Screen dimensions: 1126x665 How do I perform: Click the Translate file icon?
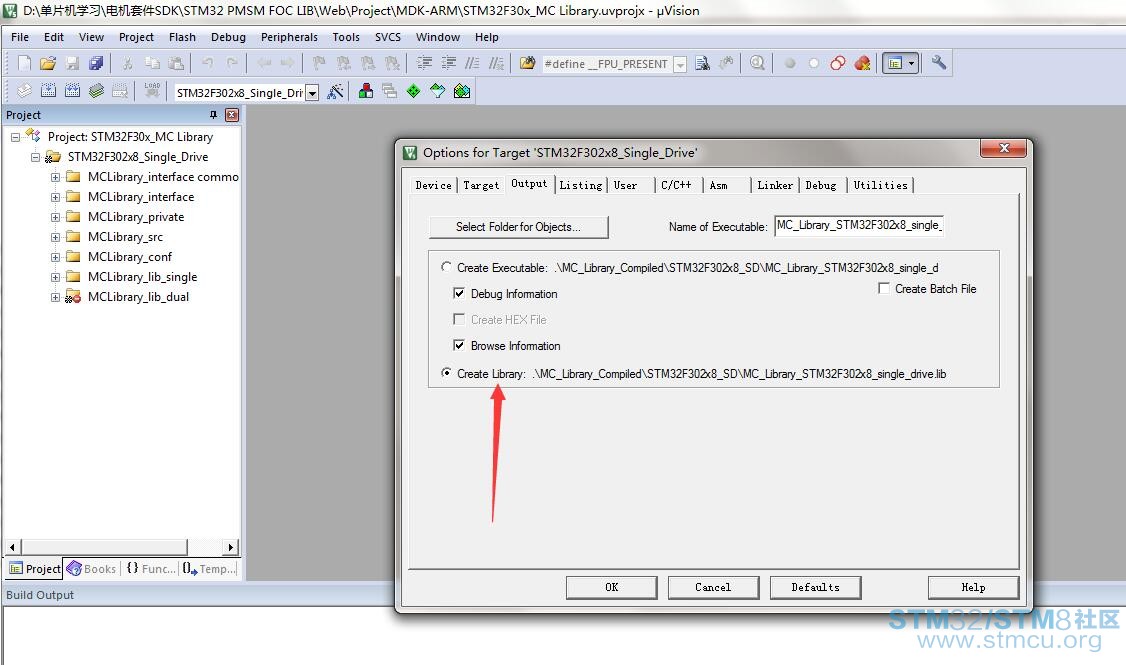(x=24, y=91)
